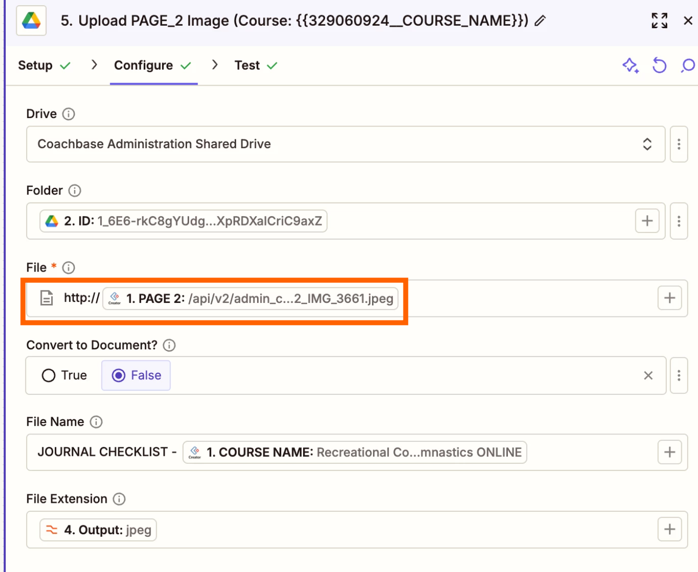
Task: Click plus button in the File Name field
Action: coord(669,452)
